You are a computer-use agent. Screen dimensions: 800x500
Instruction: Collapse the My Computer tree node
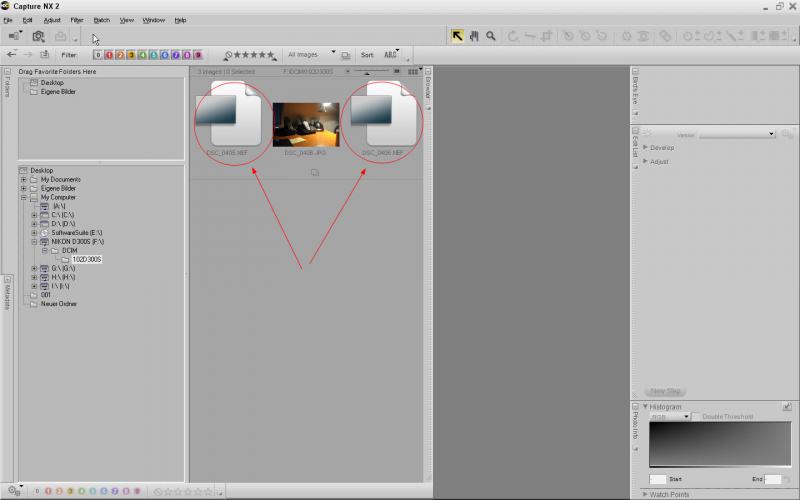(23, 197)
